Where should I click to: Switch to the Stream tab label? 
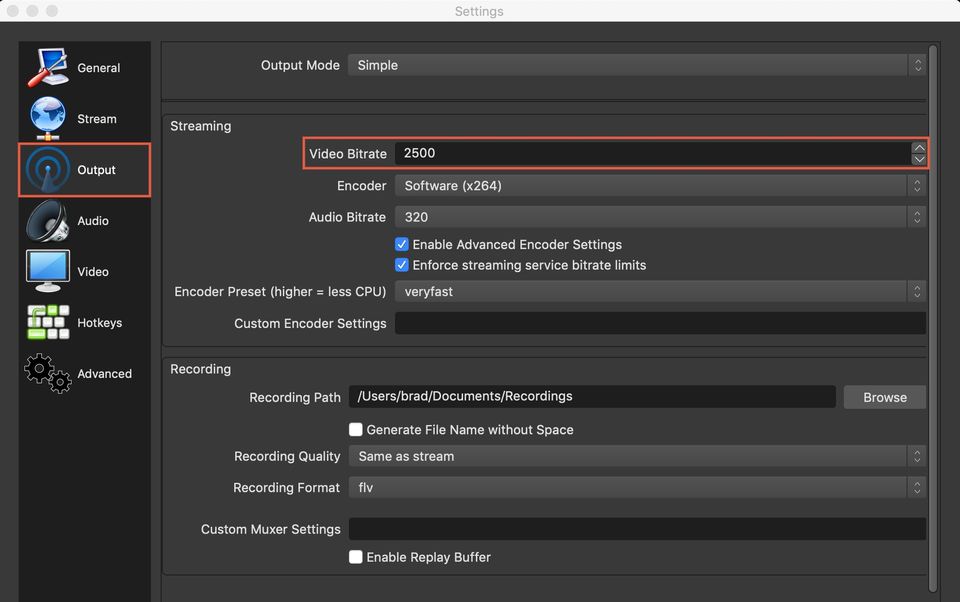[x=97, y=119]
